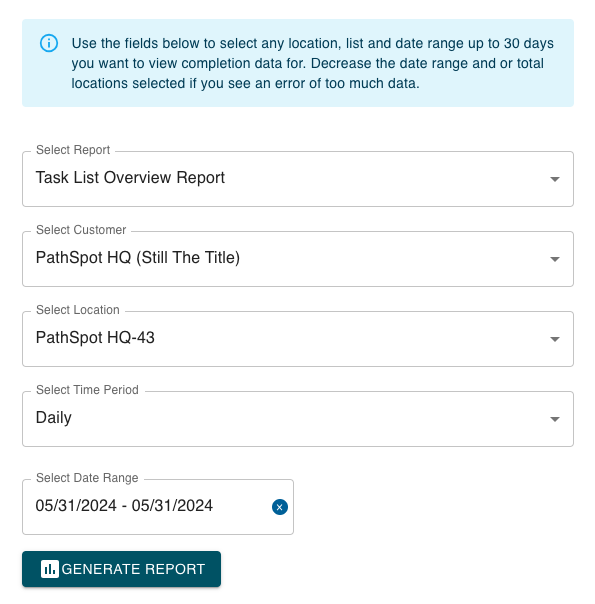Click the Select Customer field label
Image resolution: width=595 pixels, height=604 pixels.
click(x=81, y=230)
